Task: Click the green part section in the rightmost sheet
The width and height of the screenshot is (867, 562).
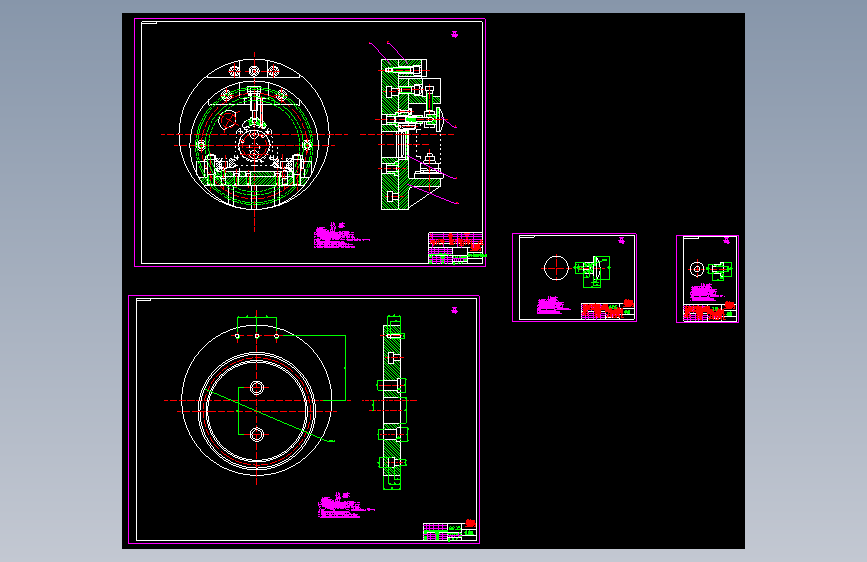Action: click(719, 271)
